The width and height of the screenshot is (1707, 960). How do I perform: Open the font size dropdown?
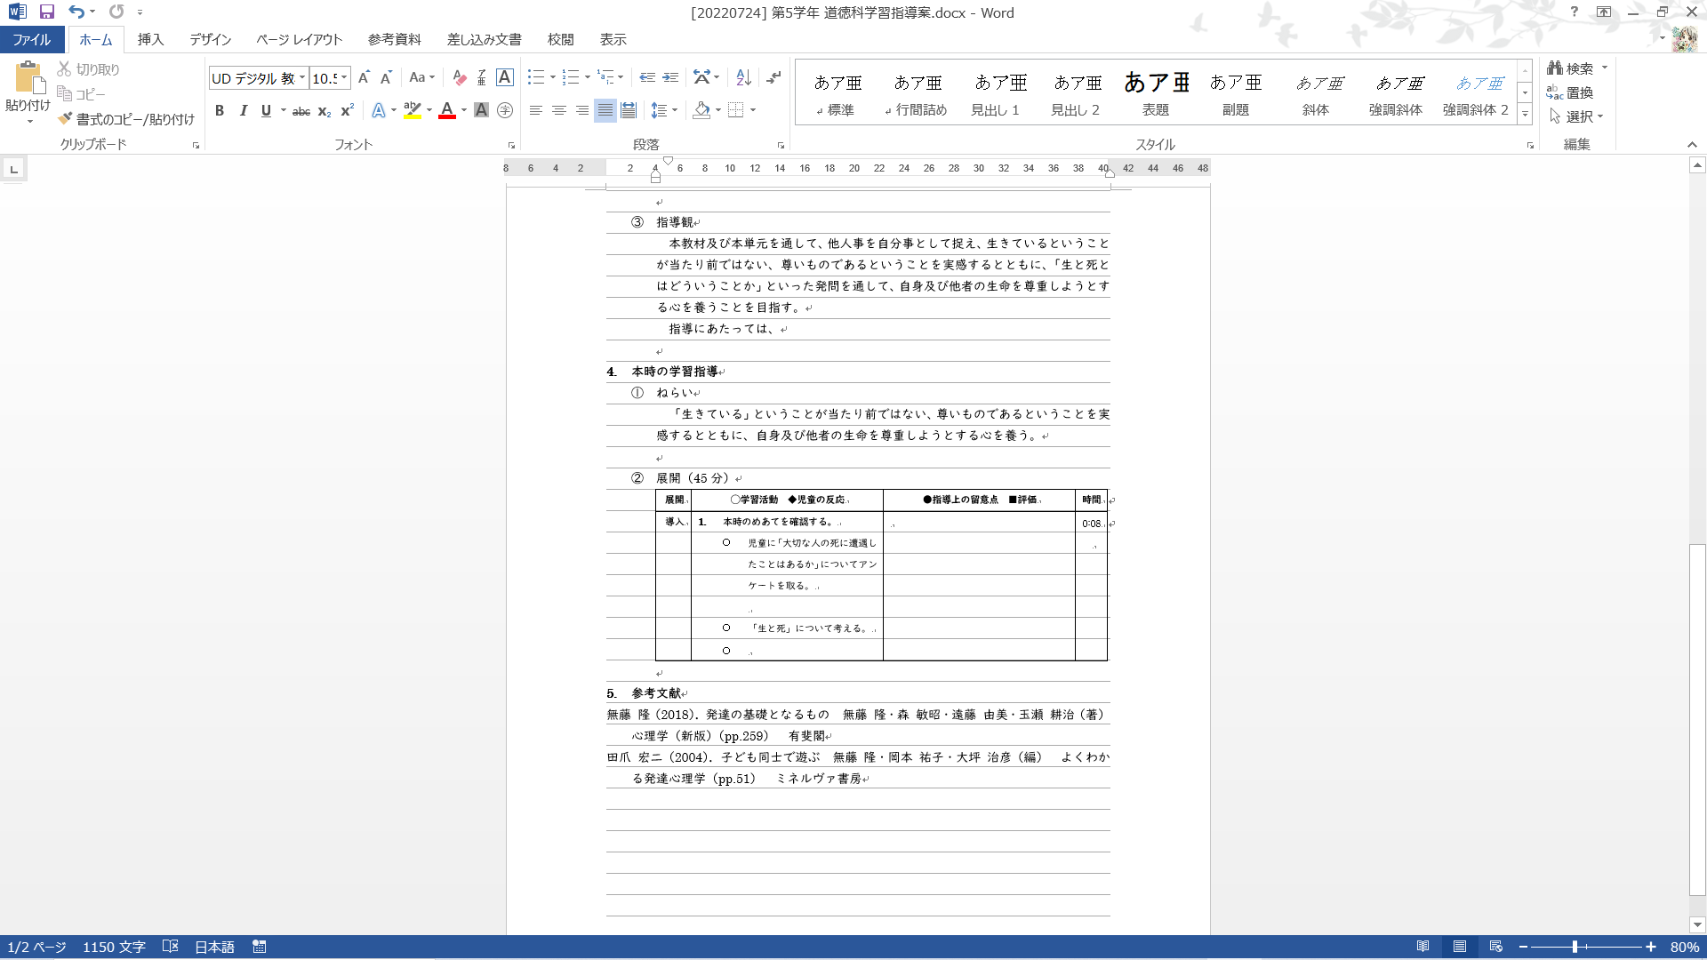pyautogui.click(x=344, y=78)
